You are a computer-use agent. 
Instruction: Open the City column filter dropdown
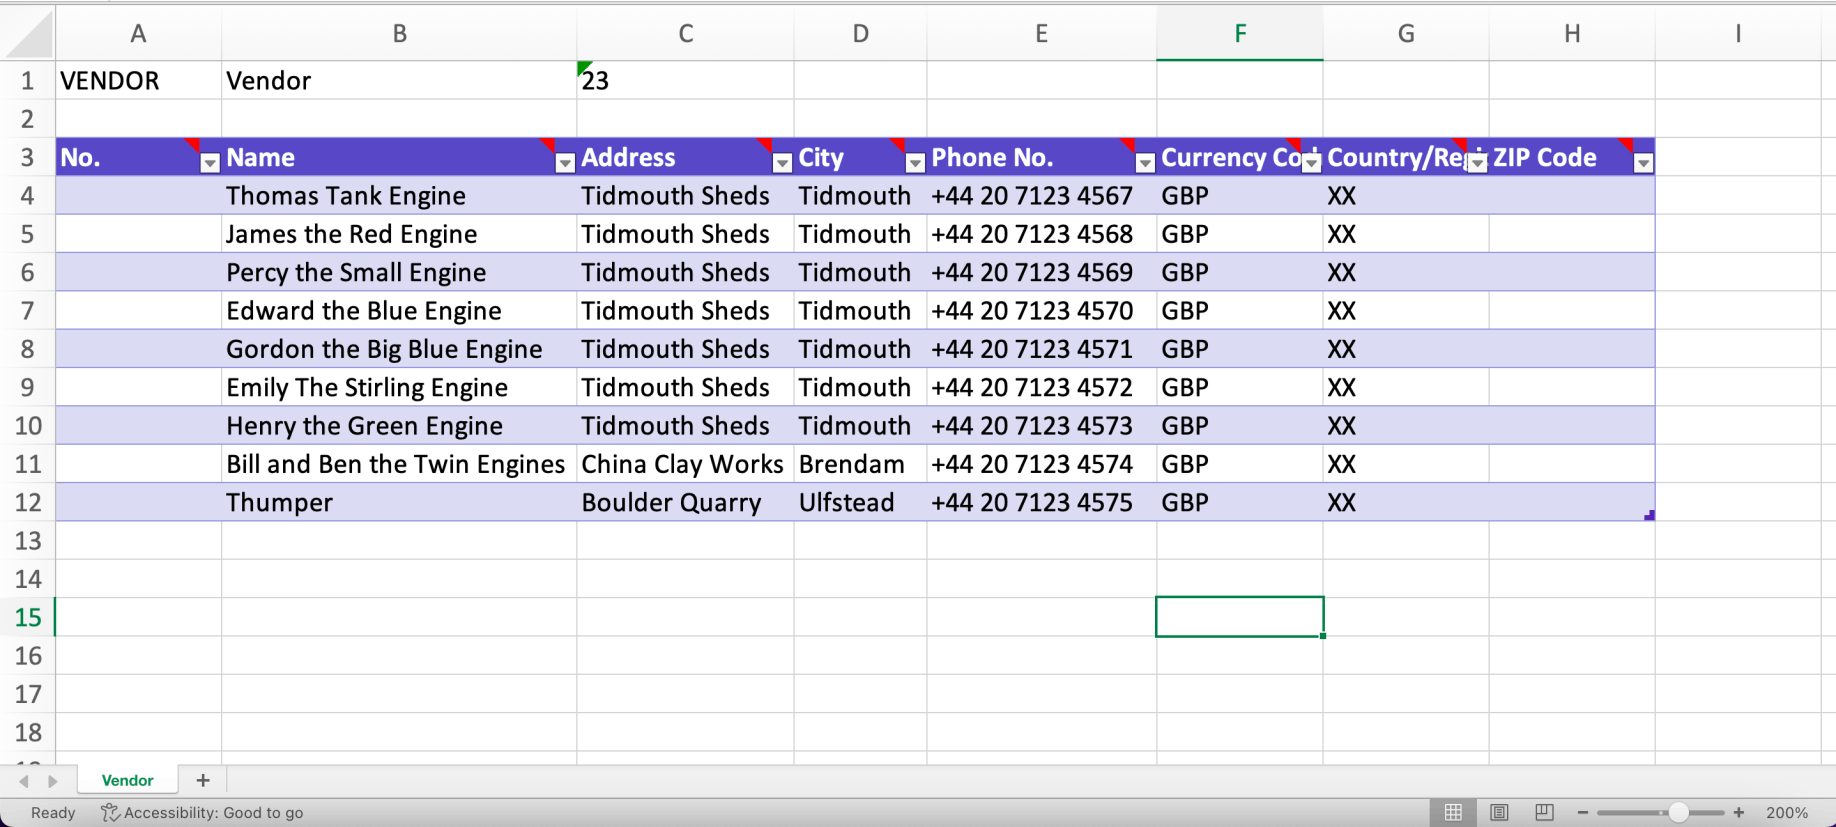[914, 163]
